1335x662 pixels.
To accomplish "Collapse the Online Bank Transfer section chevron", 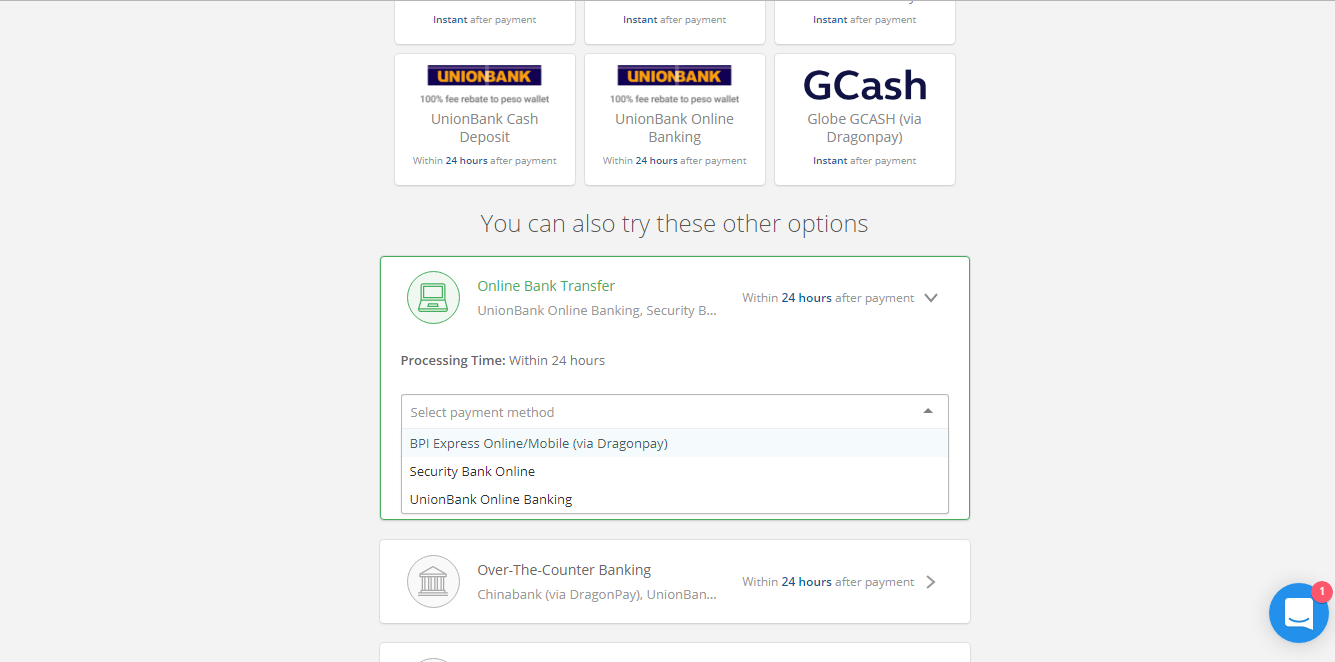I will 930,298.
